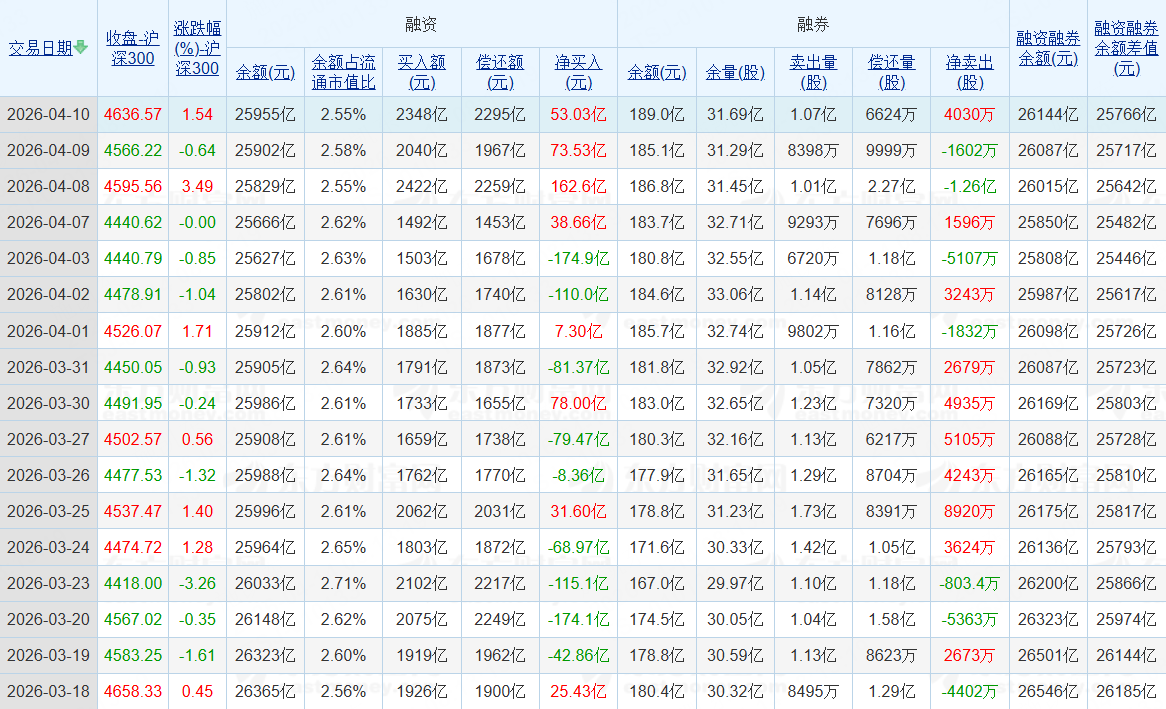Click closing value 4566.22
Image resolution: width=1166 pixels, height=709 pixels.
coord(132,150)
